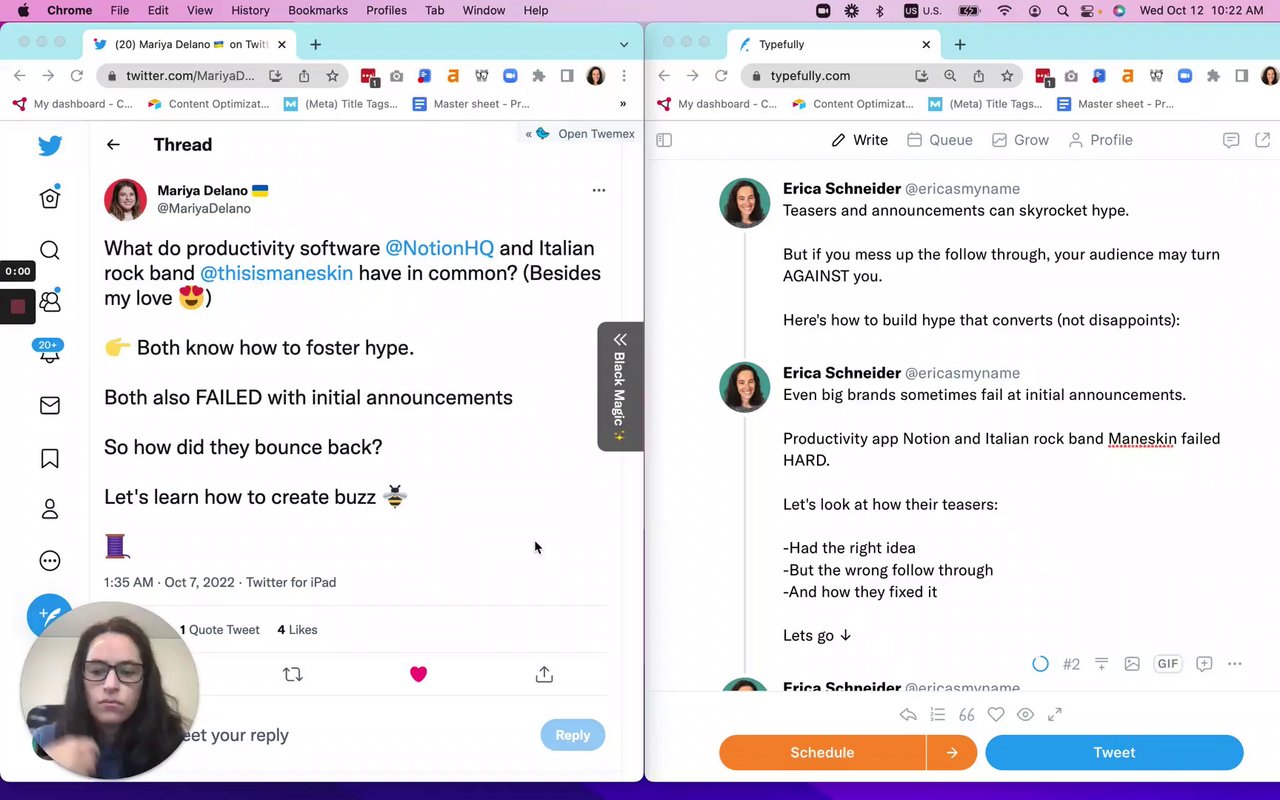The width and height of the screenshot is (1280, 800).
Task: Open Extensions puzzle icon in Typefully window
Action: 1213,76
